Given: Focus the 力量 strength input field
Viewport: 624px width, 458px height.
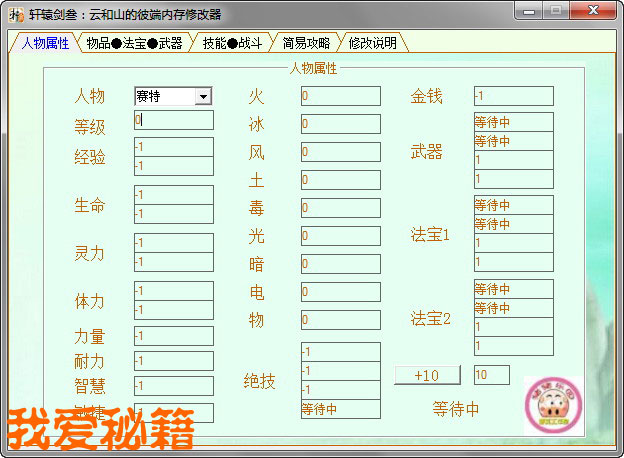Looking at the screenshot, I should (x=174, y=336).
